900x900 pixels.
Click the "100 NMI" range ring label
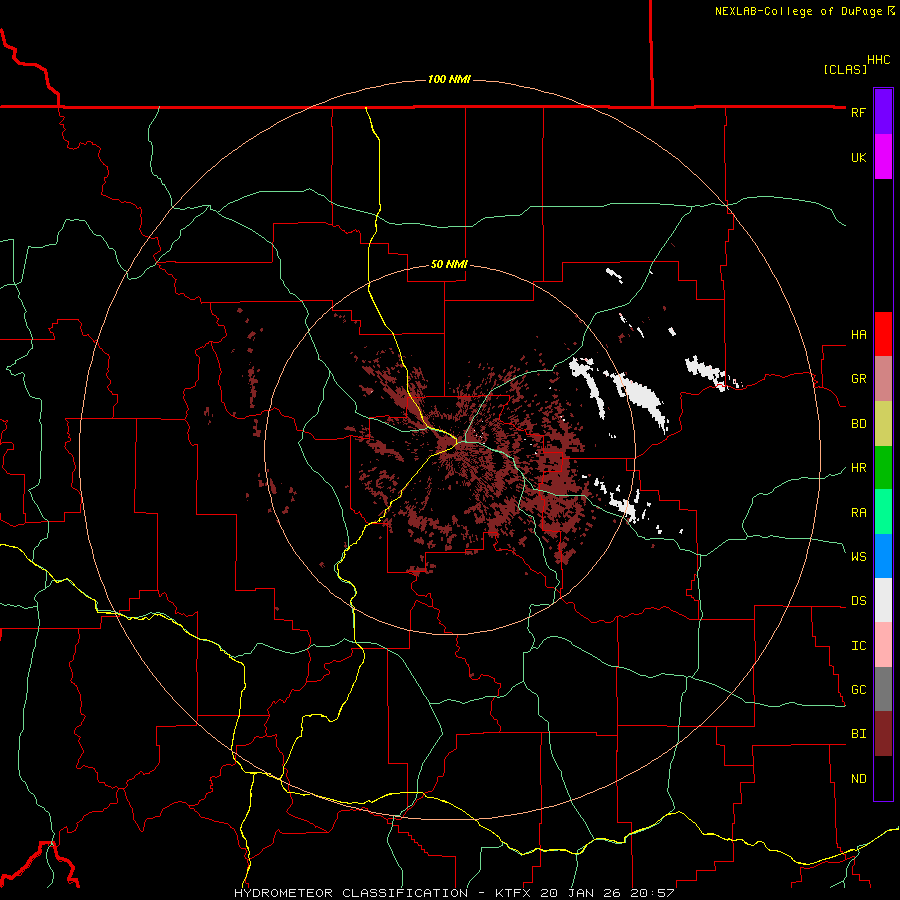tap(449, 79)
